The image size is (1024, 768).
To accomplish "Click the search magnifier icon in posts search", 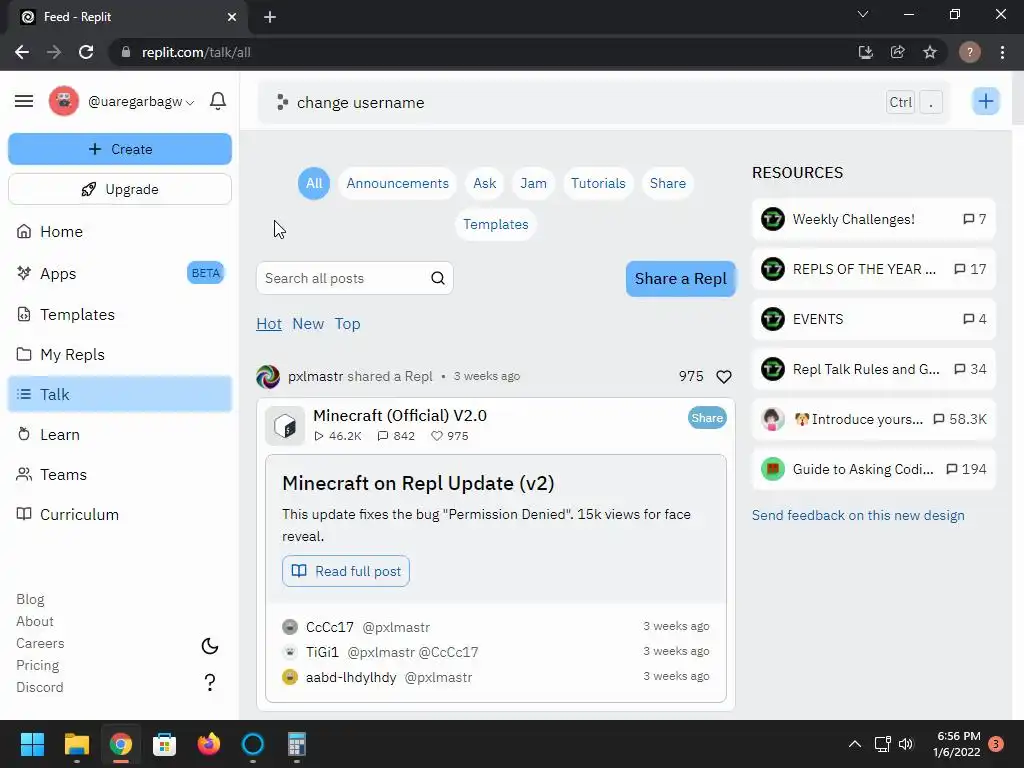I will (x=438, y=278).
